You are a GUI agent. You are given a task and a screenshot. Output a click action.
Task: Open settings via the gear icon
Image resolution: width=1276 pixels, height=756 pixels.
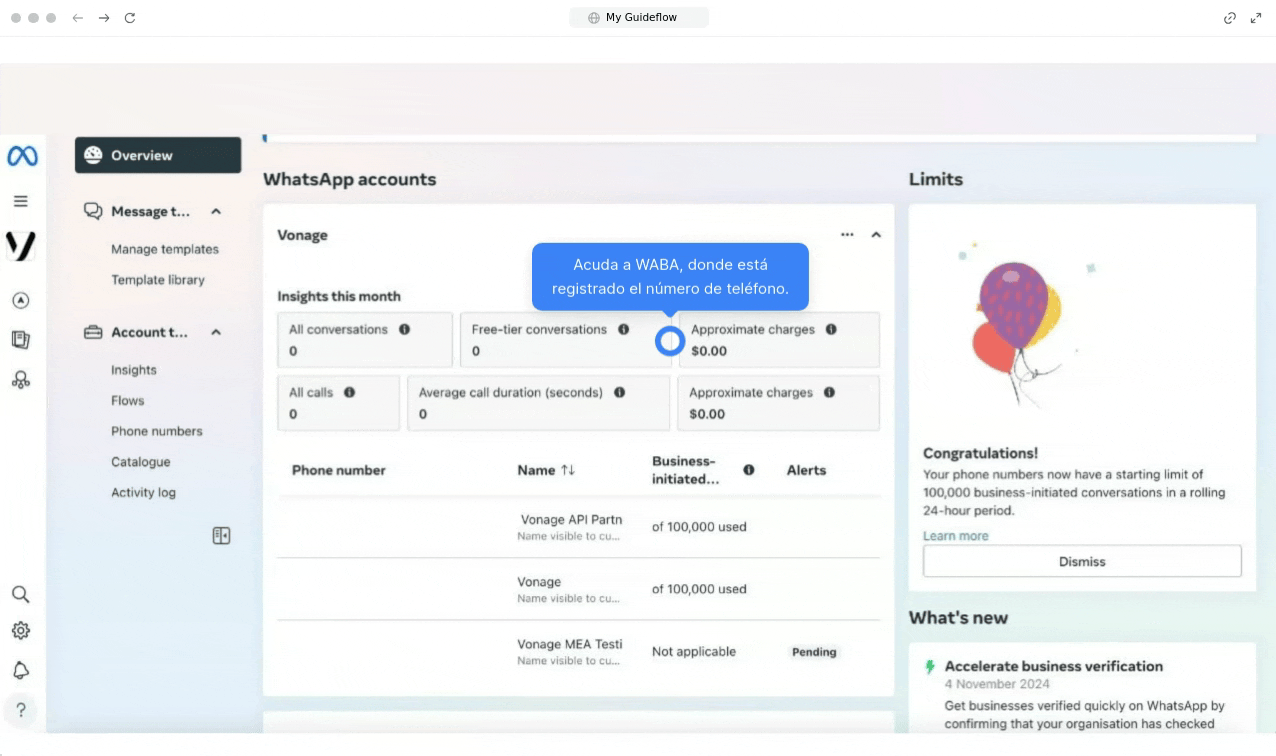pos(20,631)
